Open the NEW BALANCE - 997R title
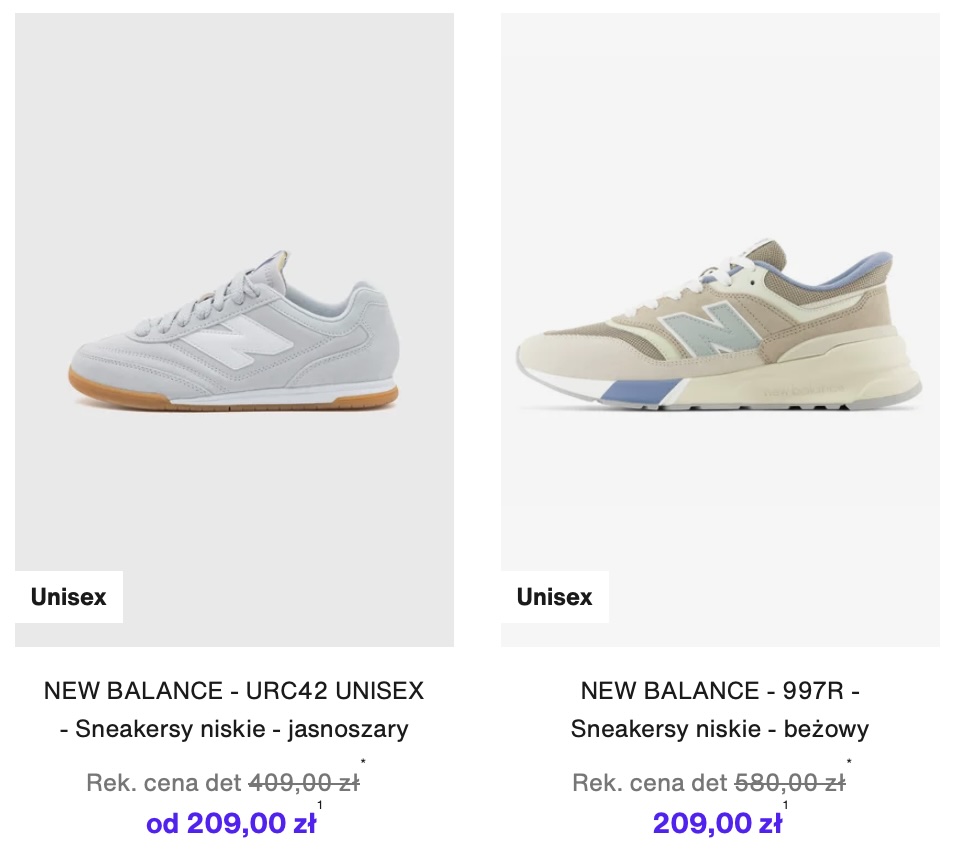956x860 pixels. click(720, 690)
